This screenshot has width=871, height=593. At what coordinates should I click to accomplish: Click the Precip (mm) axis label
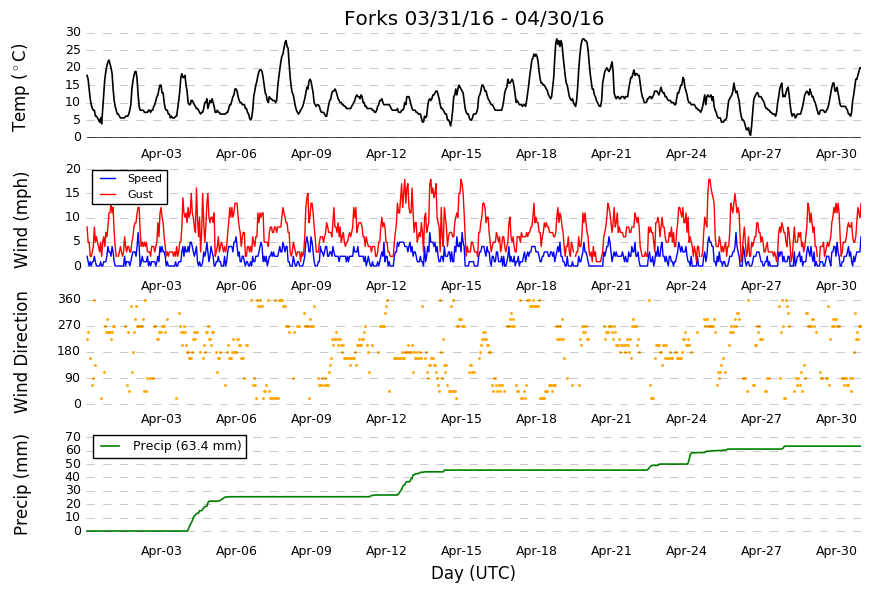coord(20,485)
